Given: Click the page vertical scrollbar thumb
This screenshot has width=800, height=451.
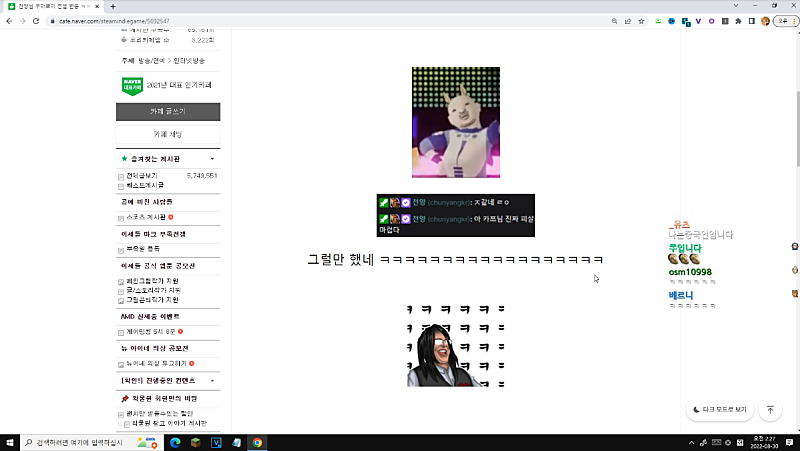Looking at the screenshot, I should pyautogui.click(x=797, y=128).
